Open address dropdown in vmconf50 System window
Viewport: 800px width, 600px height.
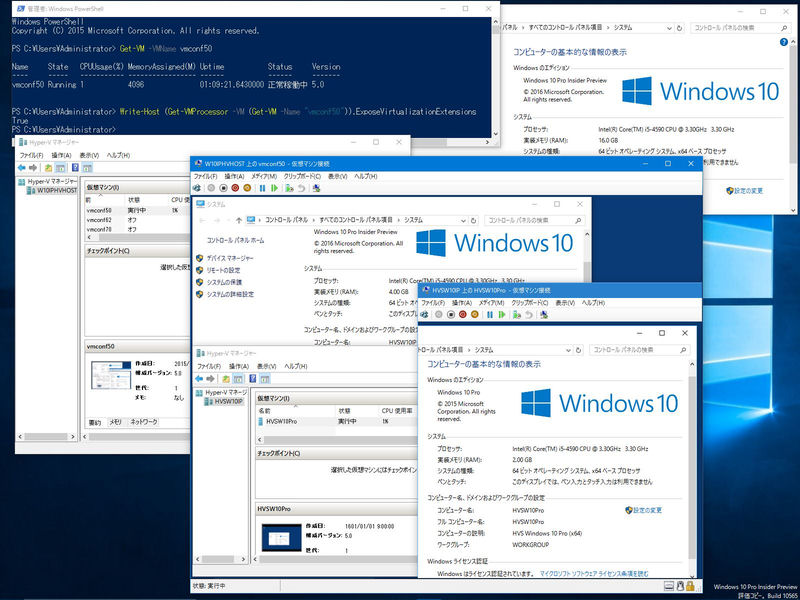point(463,220)
